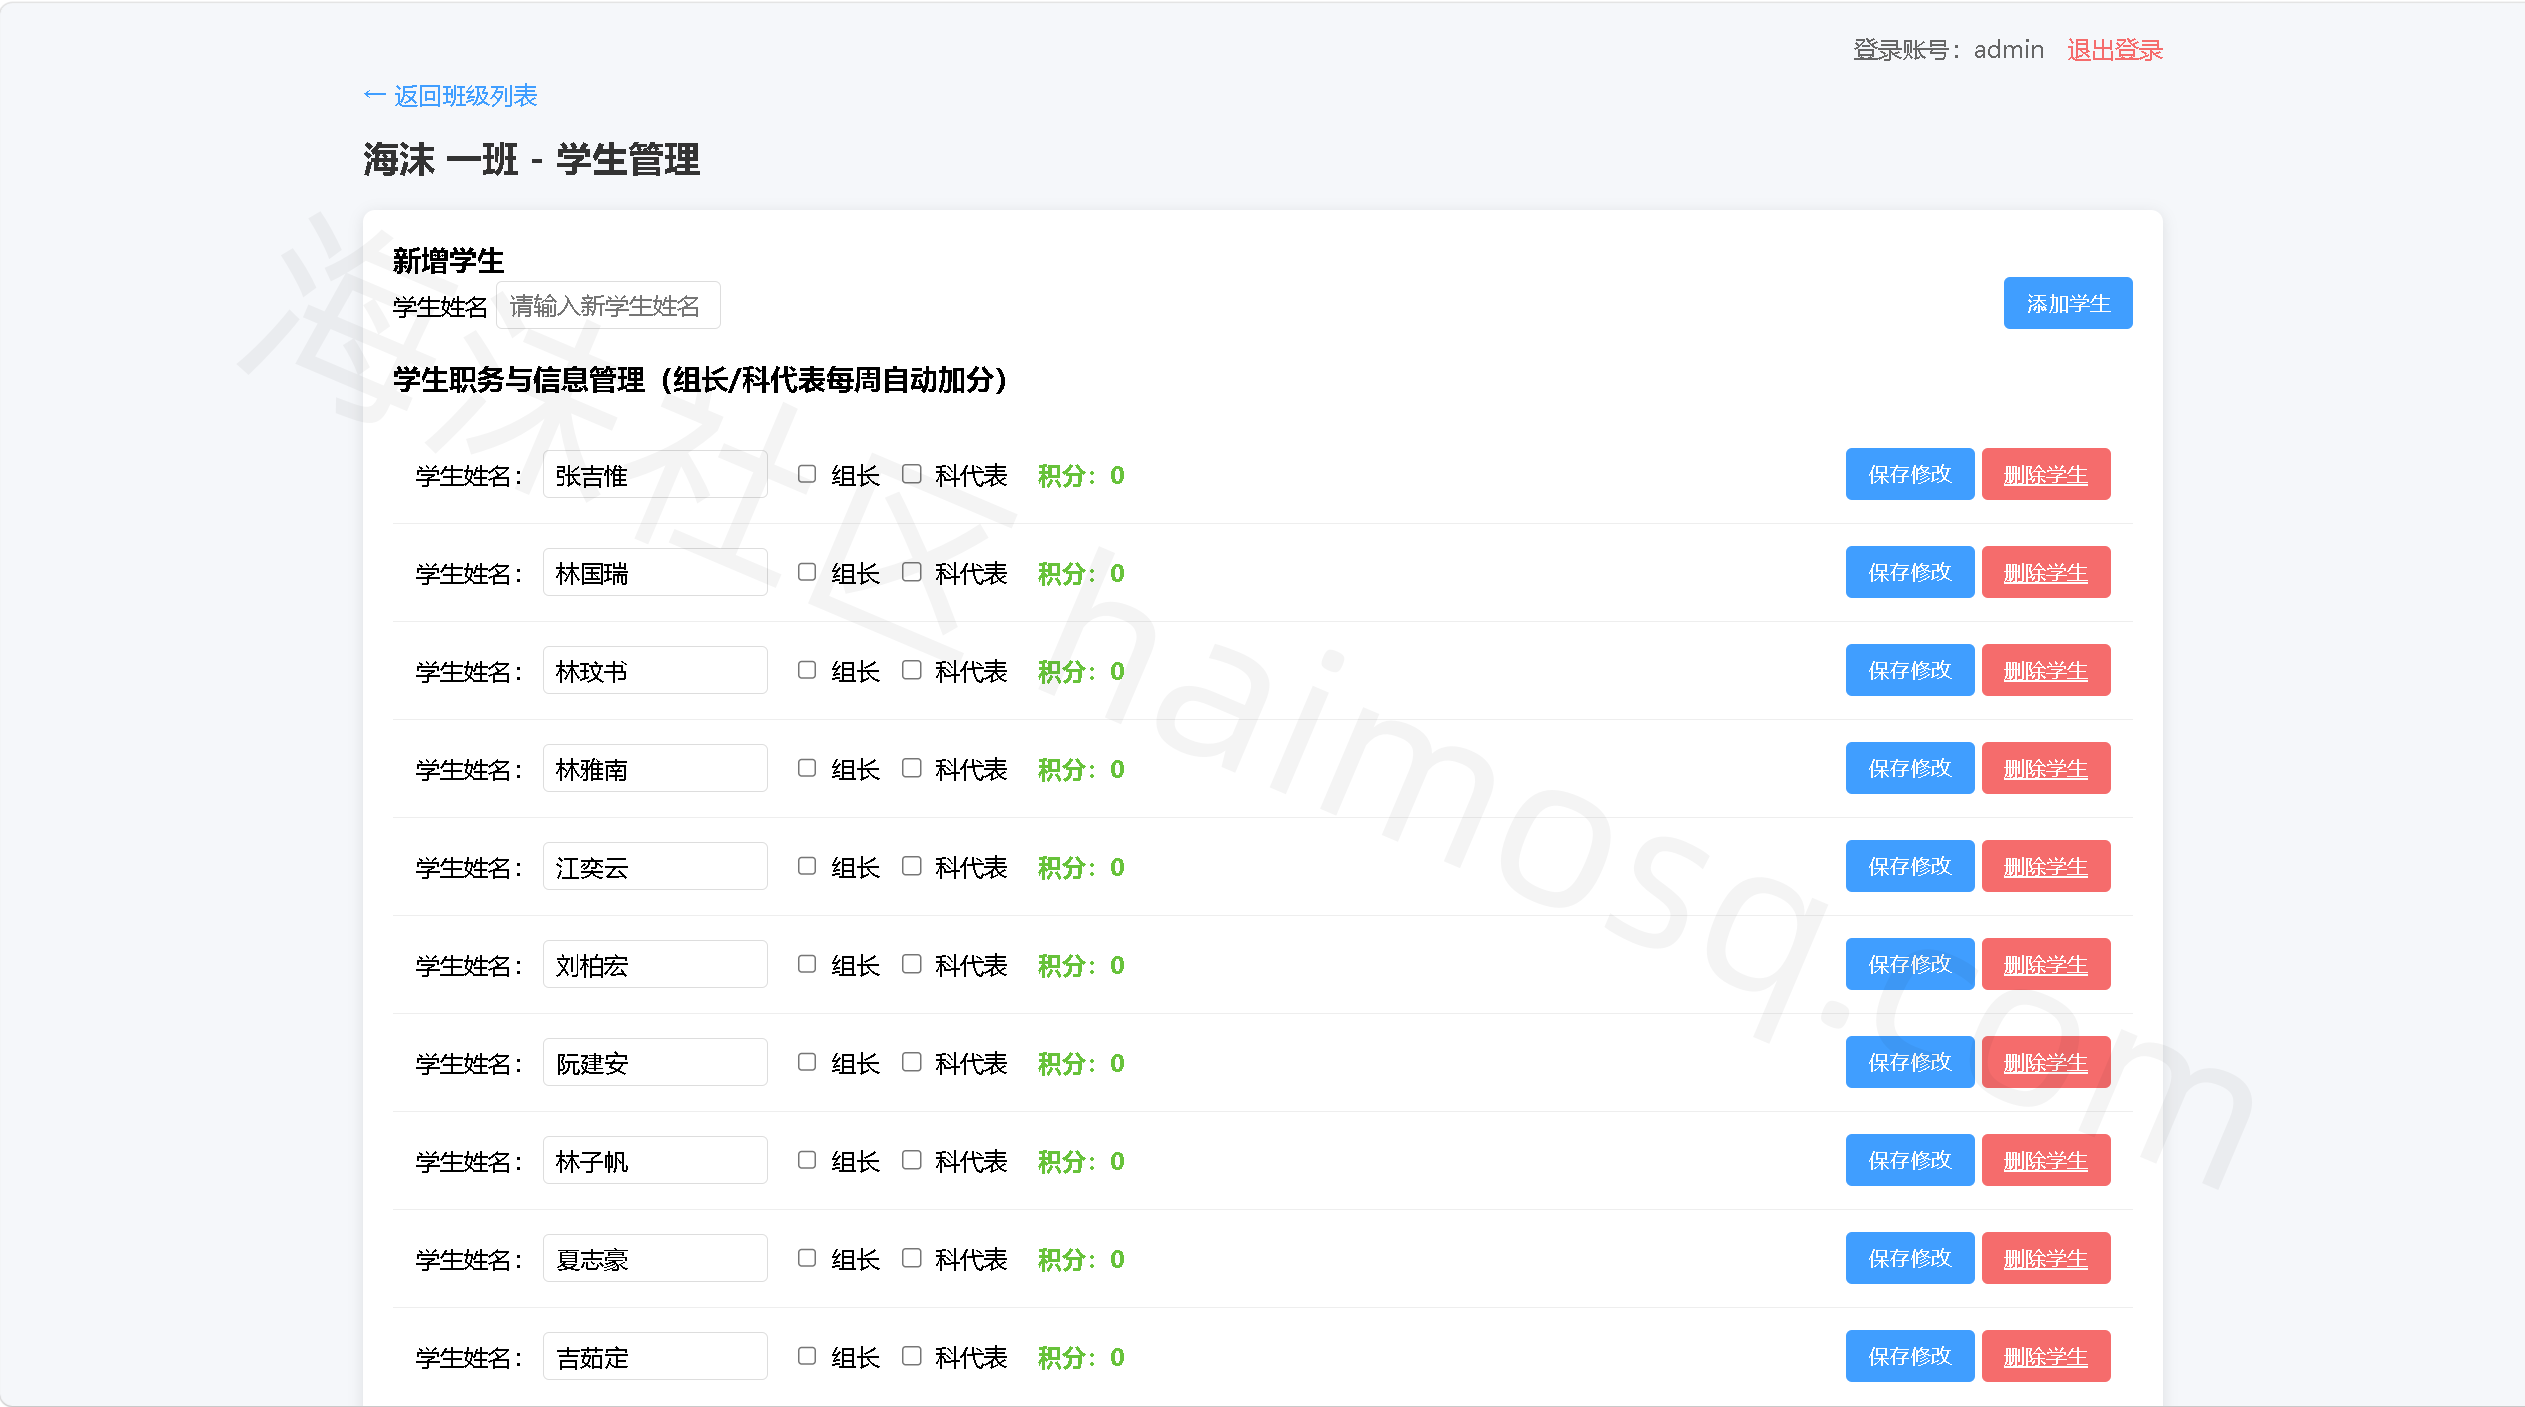This screenshot has height=1407, width=2525.
Task: Click 返回班级列表 back link
Action: coord(450,96)
